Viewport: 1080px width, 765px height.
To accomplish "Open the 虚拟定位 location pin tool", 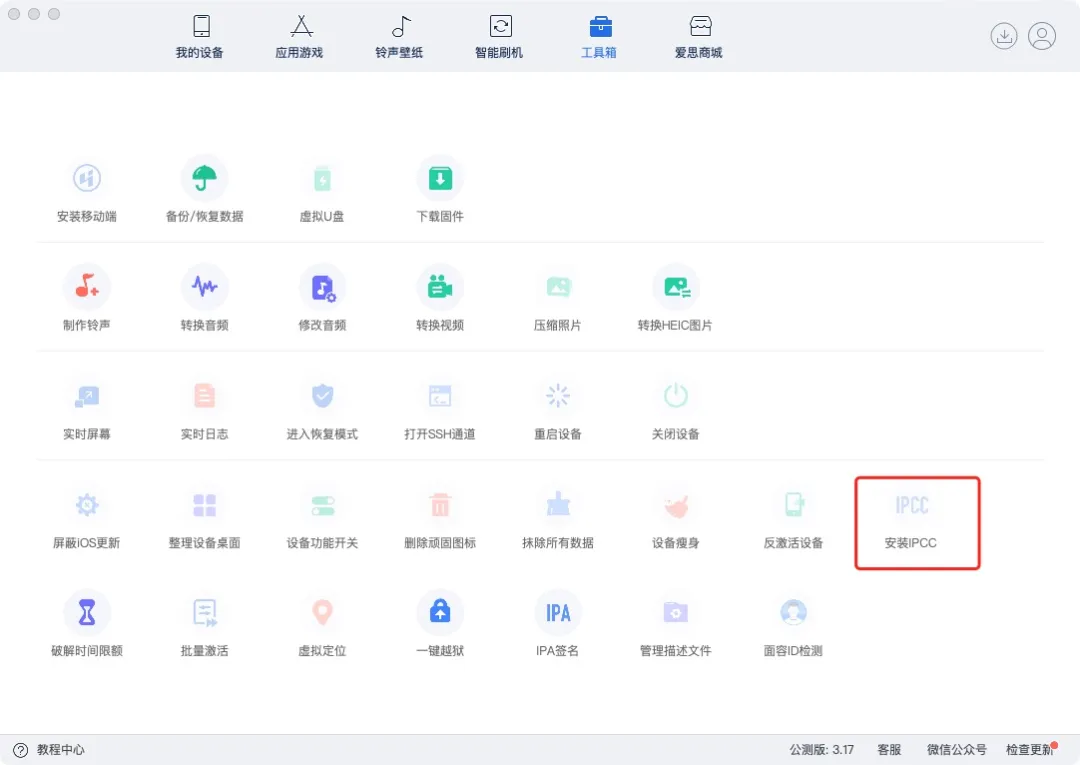I will tap(322, 613).
